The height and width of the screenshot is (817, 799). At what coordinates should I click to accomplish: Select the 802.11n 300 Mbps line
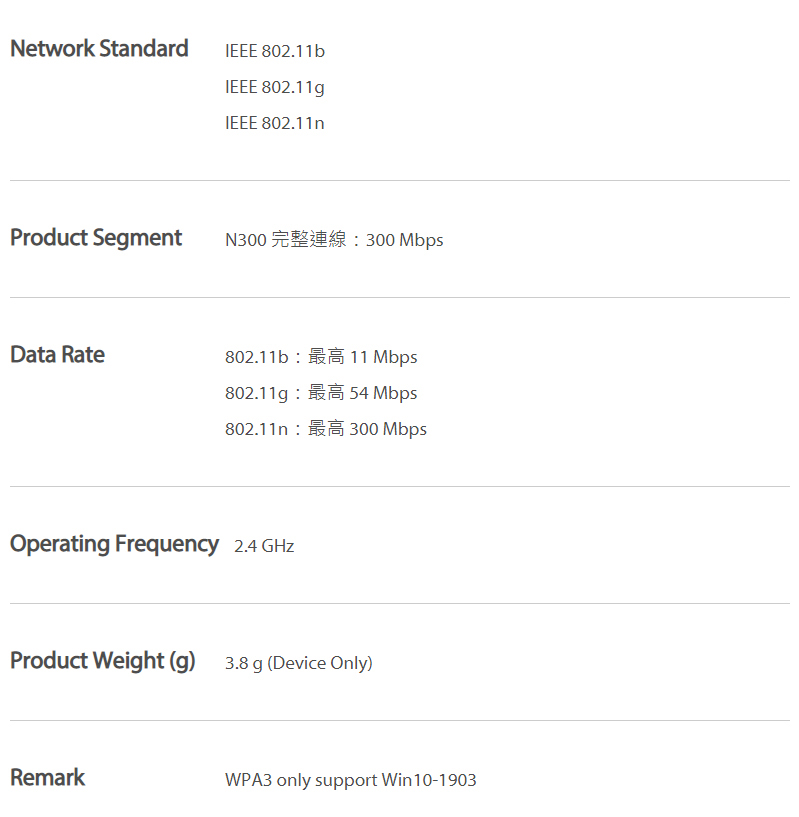tap(326, 429)
